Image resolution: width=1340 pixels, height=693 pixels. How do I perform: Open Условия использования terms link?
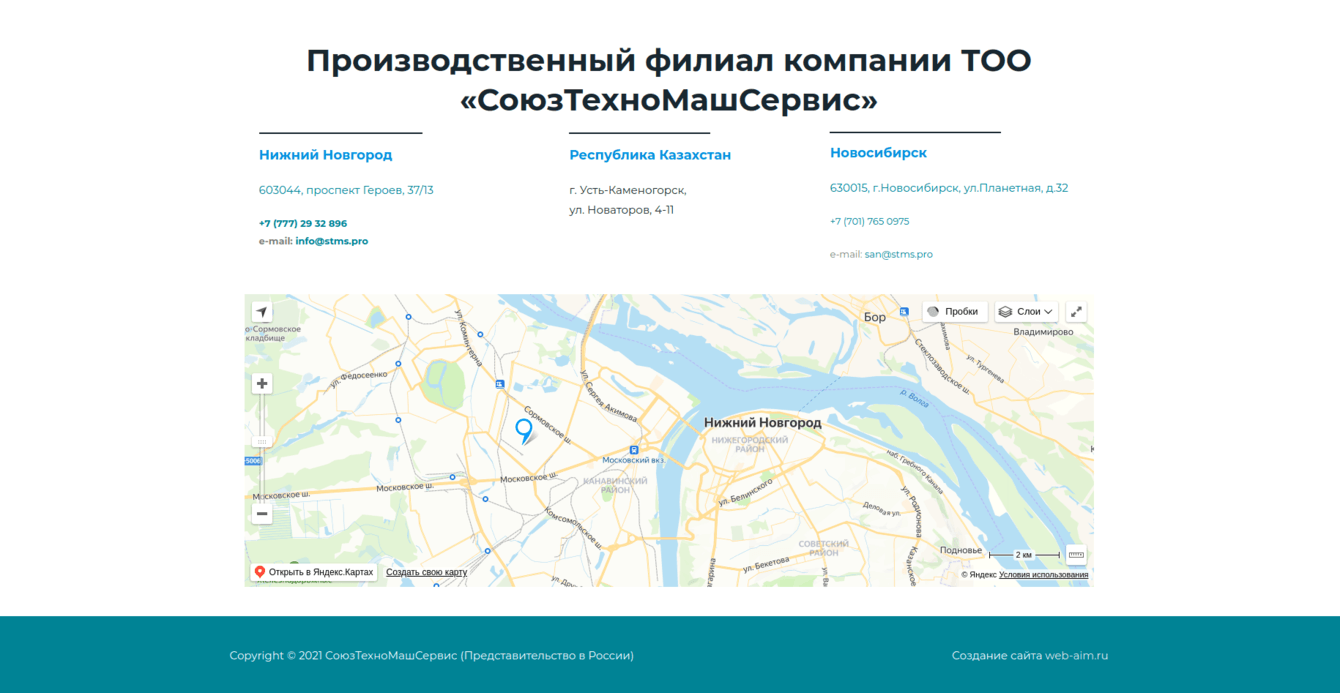point(1043,575)
